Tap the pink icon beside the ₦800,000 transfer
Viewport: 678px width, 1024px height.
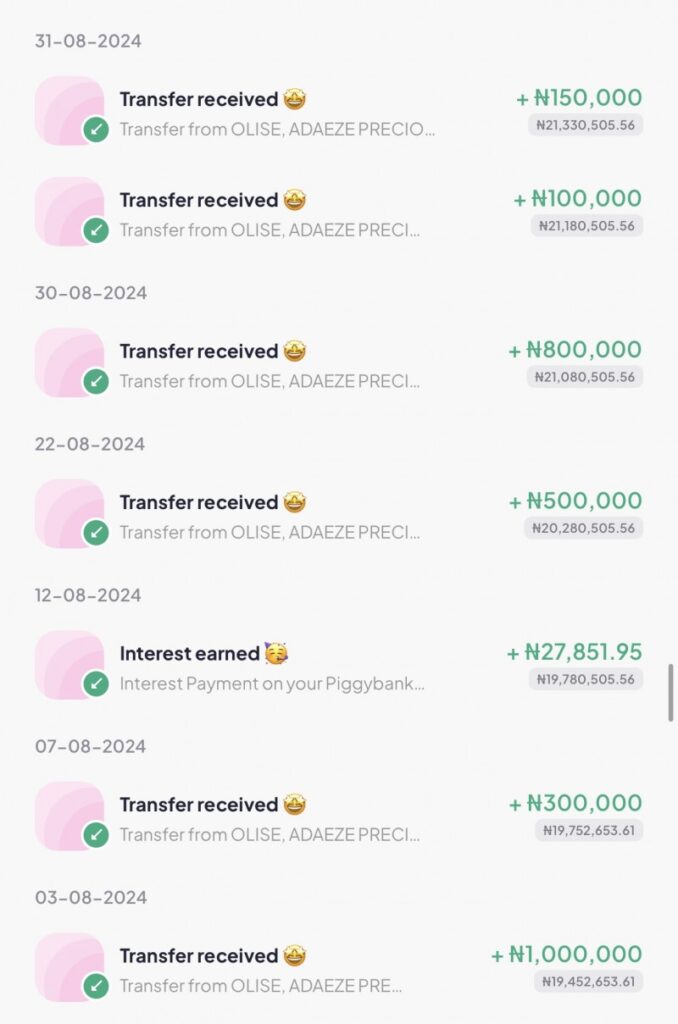[x=69, y=362]
